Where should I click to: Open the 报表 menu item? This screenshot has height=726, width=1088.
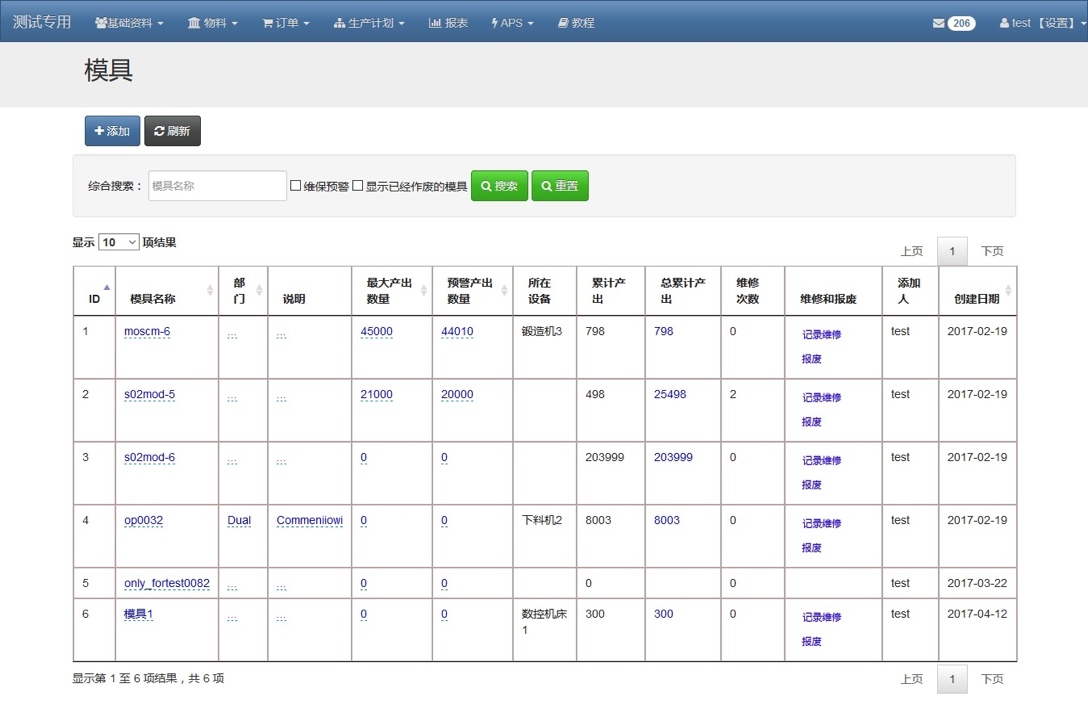tap(448, 23)
